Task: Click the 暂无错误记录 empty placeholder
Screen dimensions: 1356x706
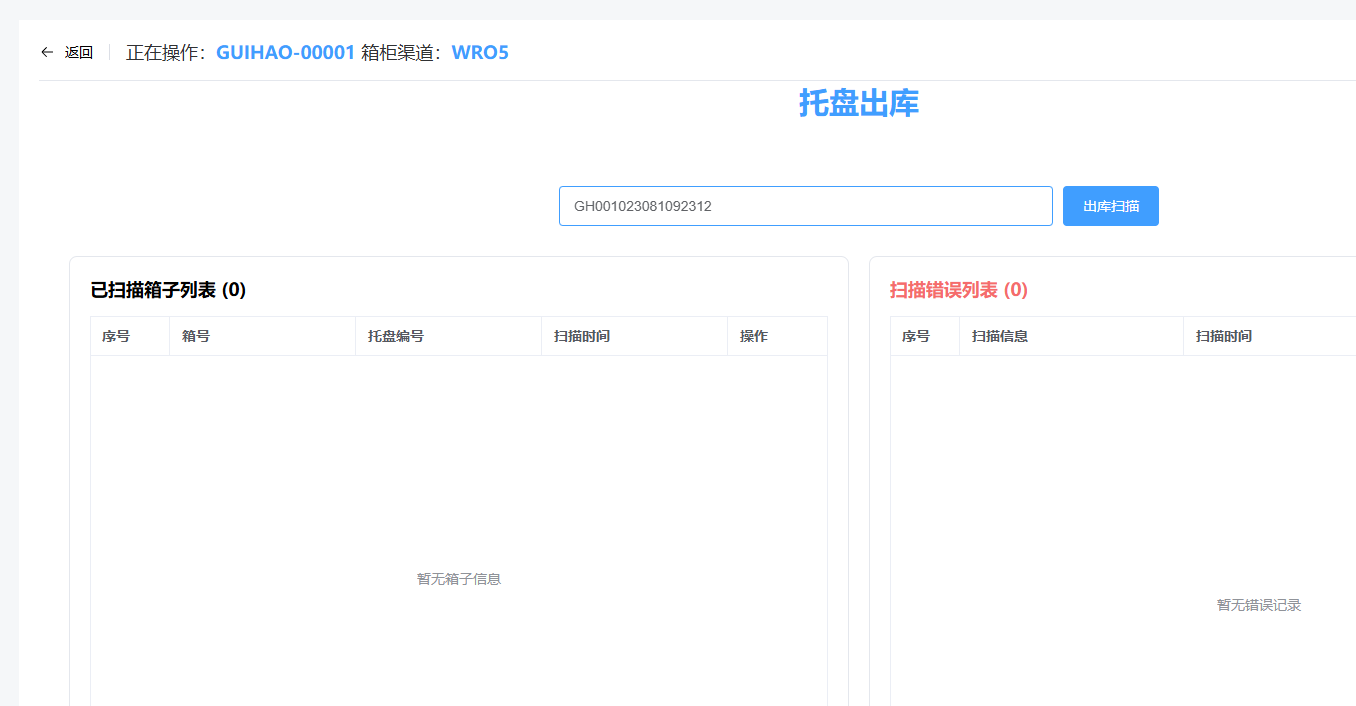Action: tap(1258, 605)
